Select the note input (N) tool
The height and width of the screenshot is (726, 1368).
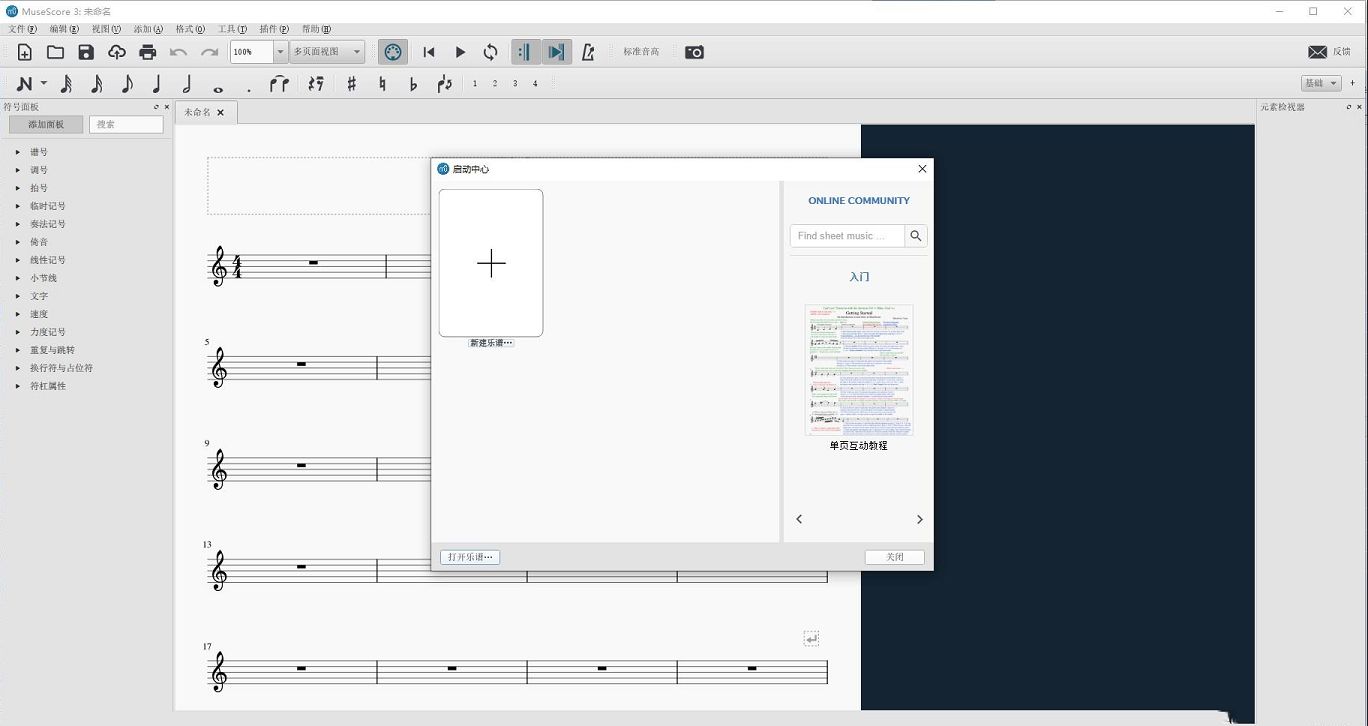click(24, 83)
